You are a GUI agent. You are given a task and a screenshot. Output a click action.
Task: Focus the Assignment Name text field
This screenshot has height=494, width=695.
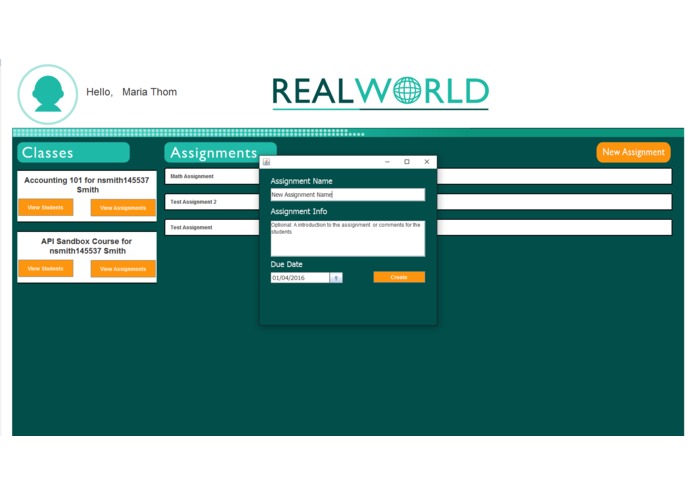[x=348, y=194]
